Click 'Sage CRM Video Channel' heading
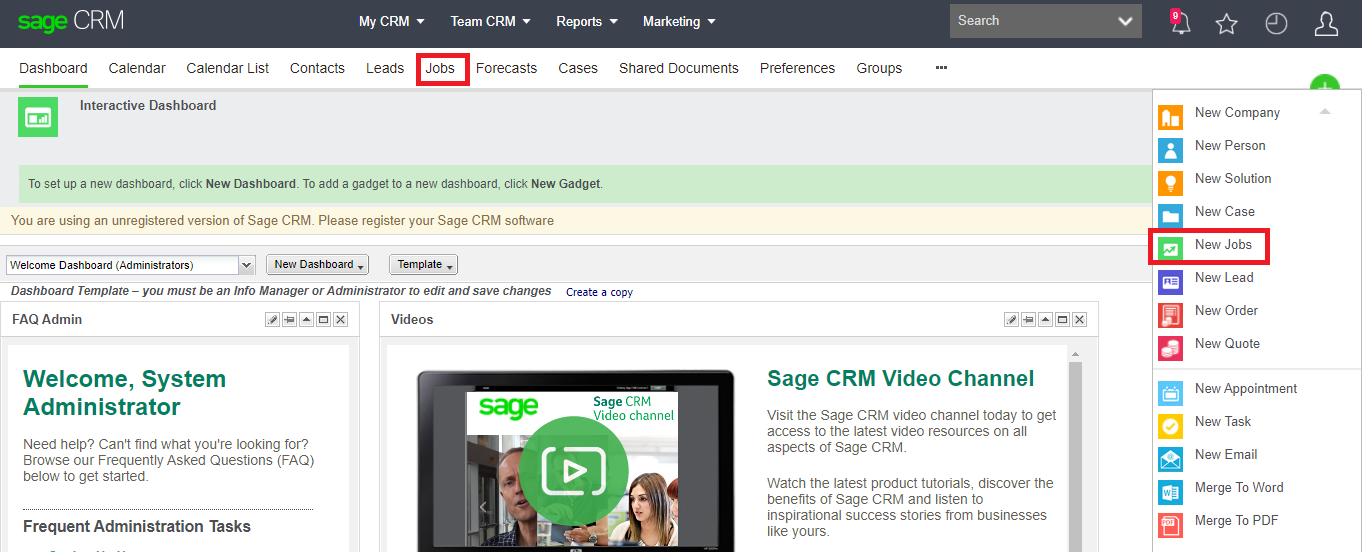 click(x=901, y=379)
